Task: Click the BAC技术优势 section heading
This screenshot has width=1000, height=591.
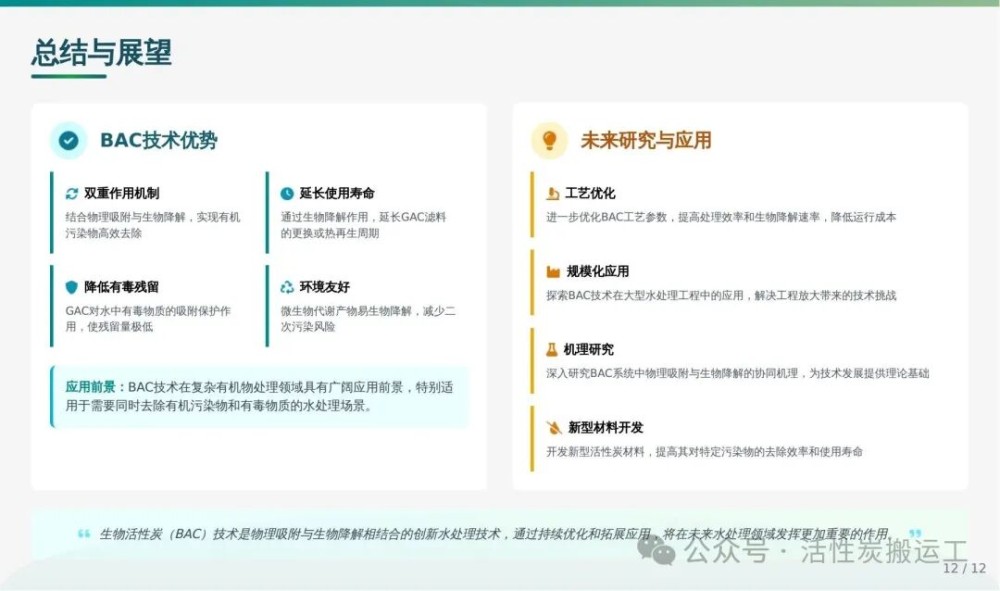Action: coord(158,141)
